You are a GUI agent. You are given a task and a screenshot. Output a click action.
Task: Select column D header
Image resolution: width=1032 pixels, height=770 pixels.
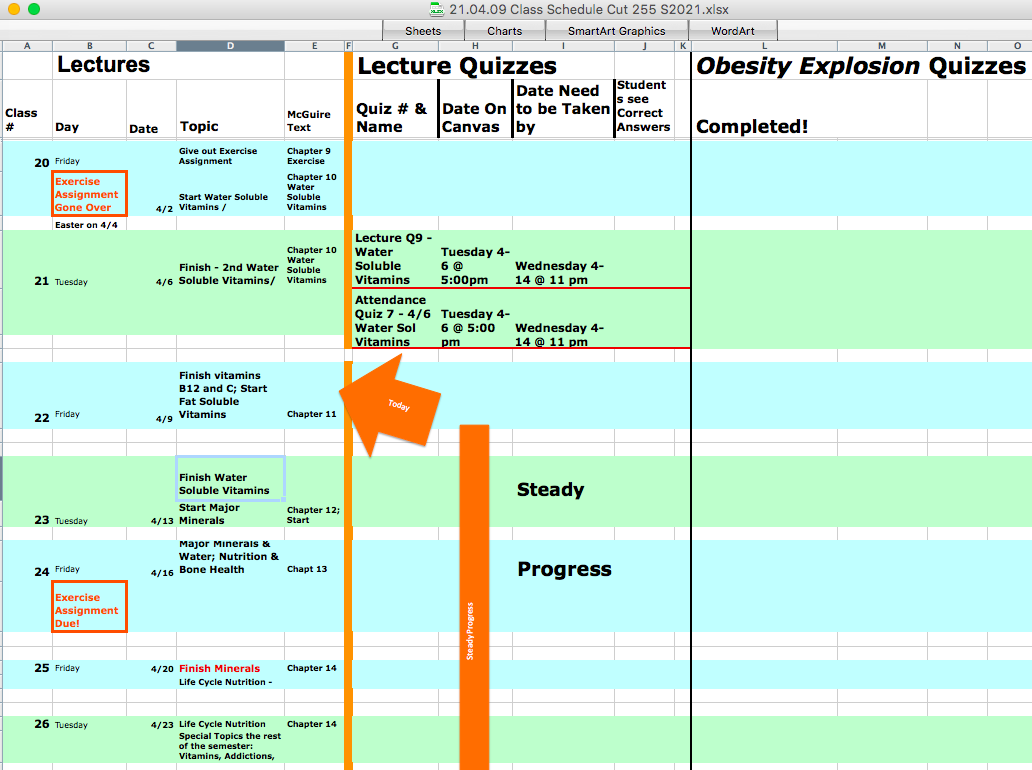tap(230, 46)
